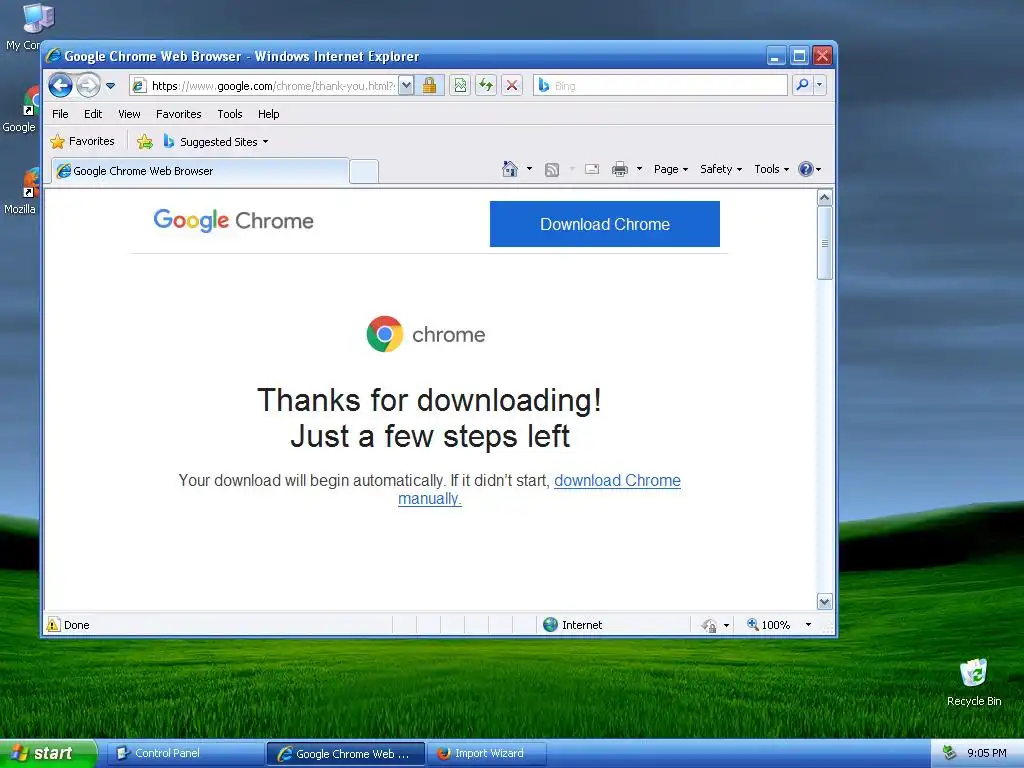Select the Recycle Bin desktop icon
Viewport: 1024px width, 768px height.
974,682
